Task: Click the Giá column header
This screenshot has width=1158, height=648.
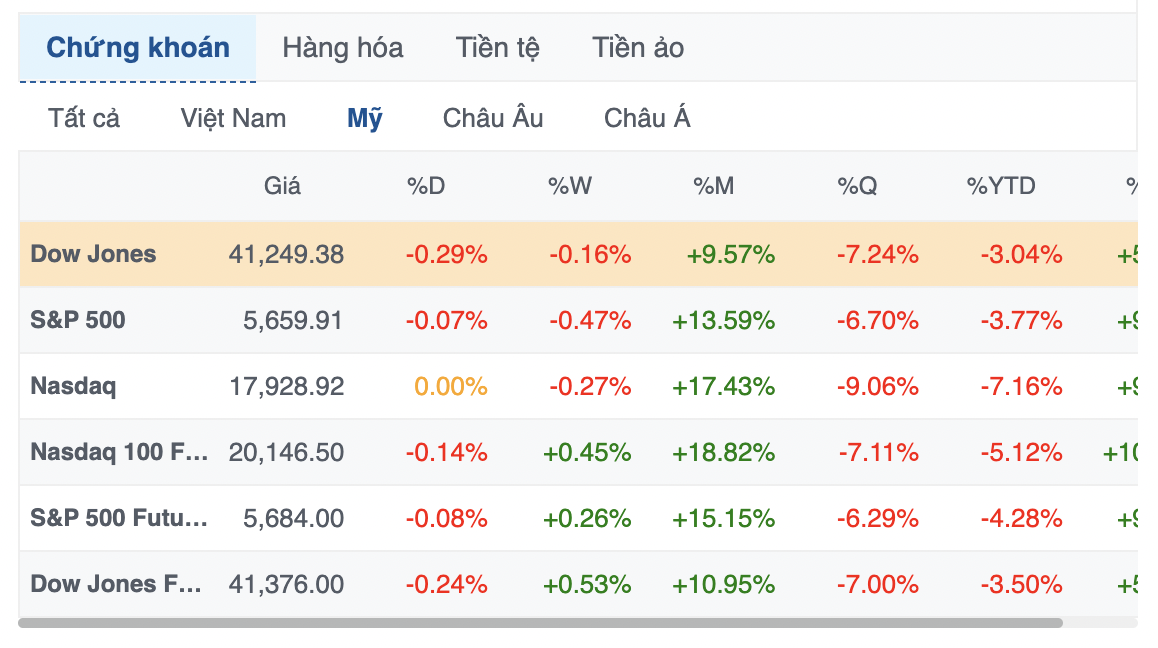Action: [282, 186]
